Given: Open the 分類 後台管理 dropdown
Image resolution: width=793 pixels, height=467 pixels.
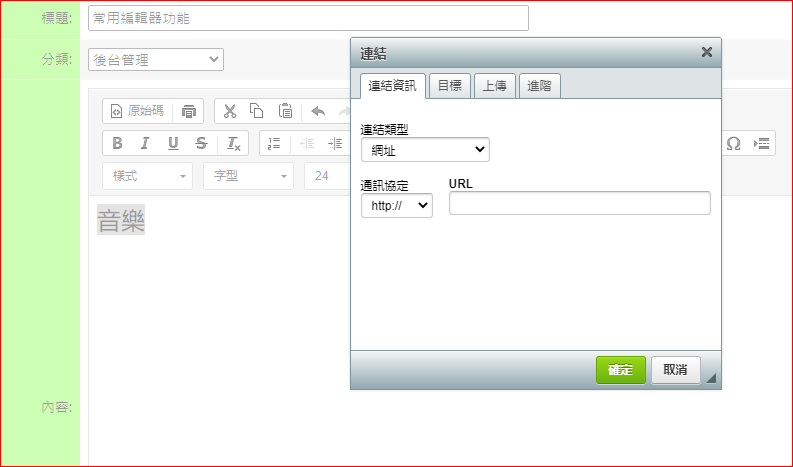Looking at the screenshot, I should 156,60.
